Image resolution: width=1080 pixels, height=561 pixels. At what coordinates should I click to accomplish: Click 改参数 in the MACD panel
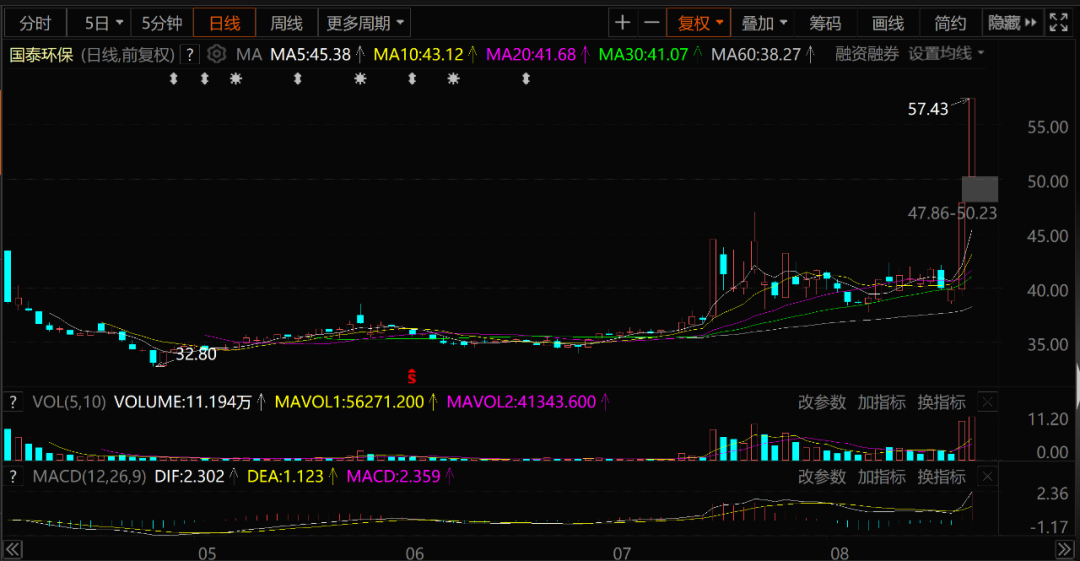pyautogui.click(x=822, y=477)
